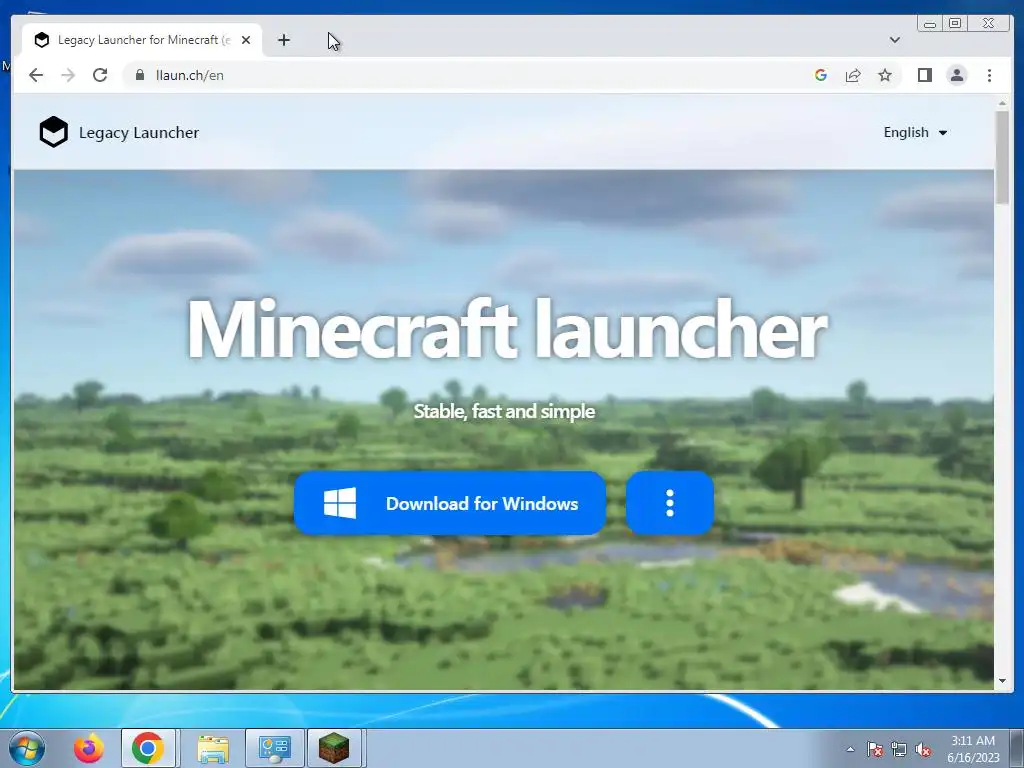
Task: Open the network status tray icon
Action: (x=899, y=749)
